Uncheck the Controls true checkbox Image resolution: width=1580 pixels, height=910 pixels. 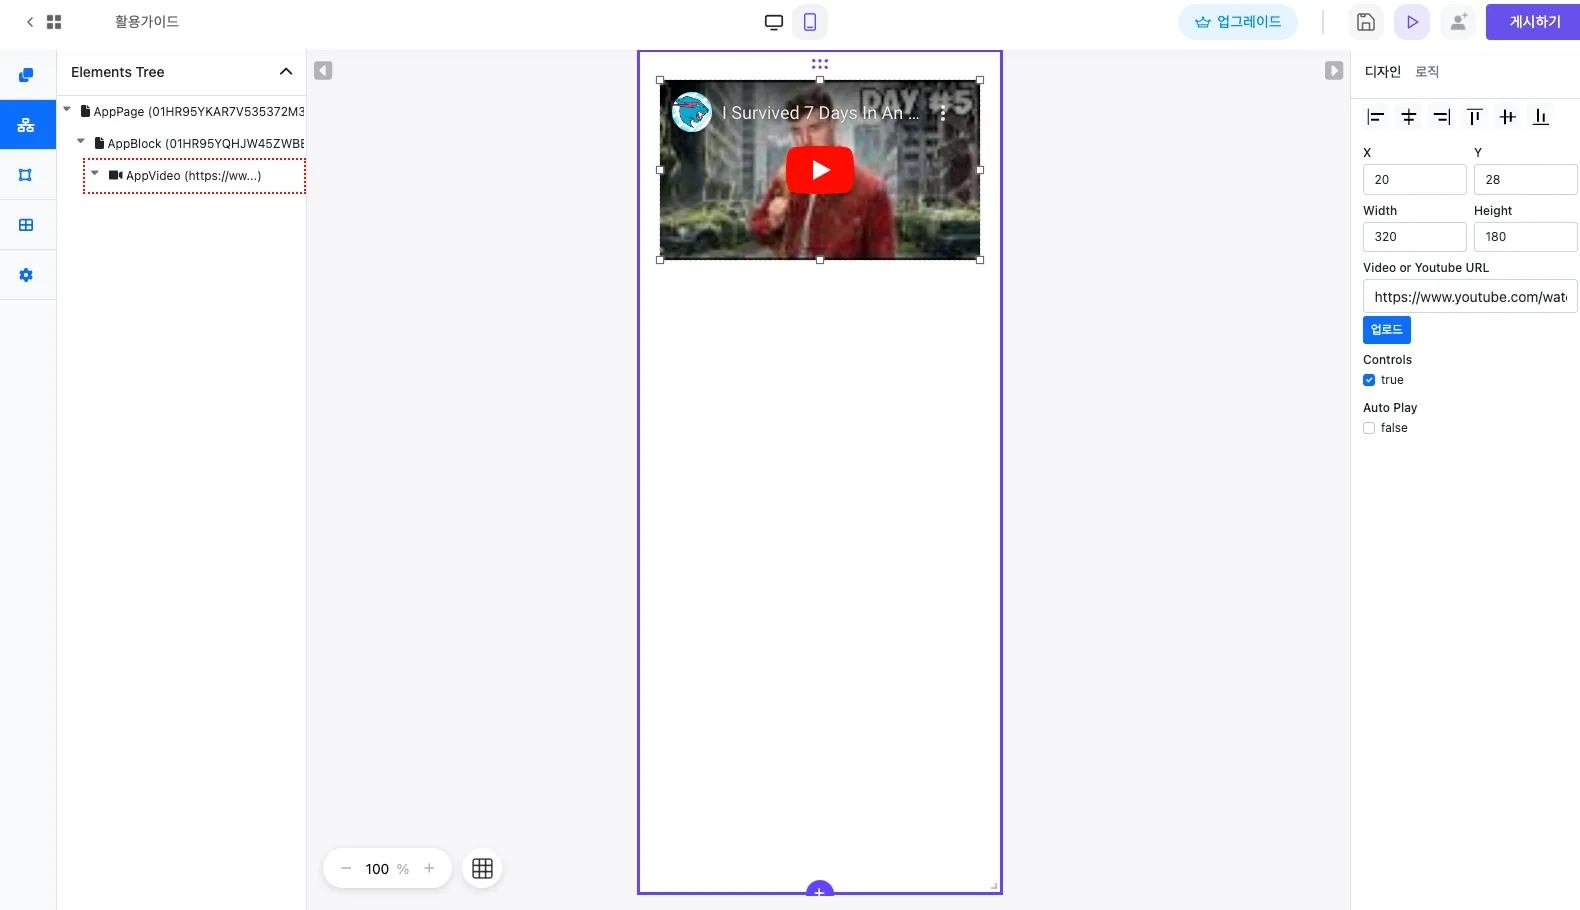(1369, 380)
